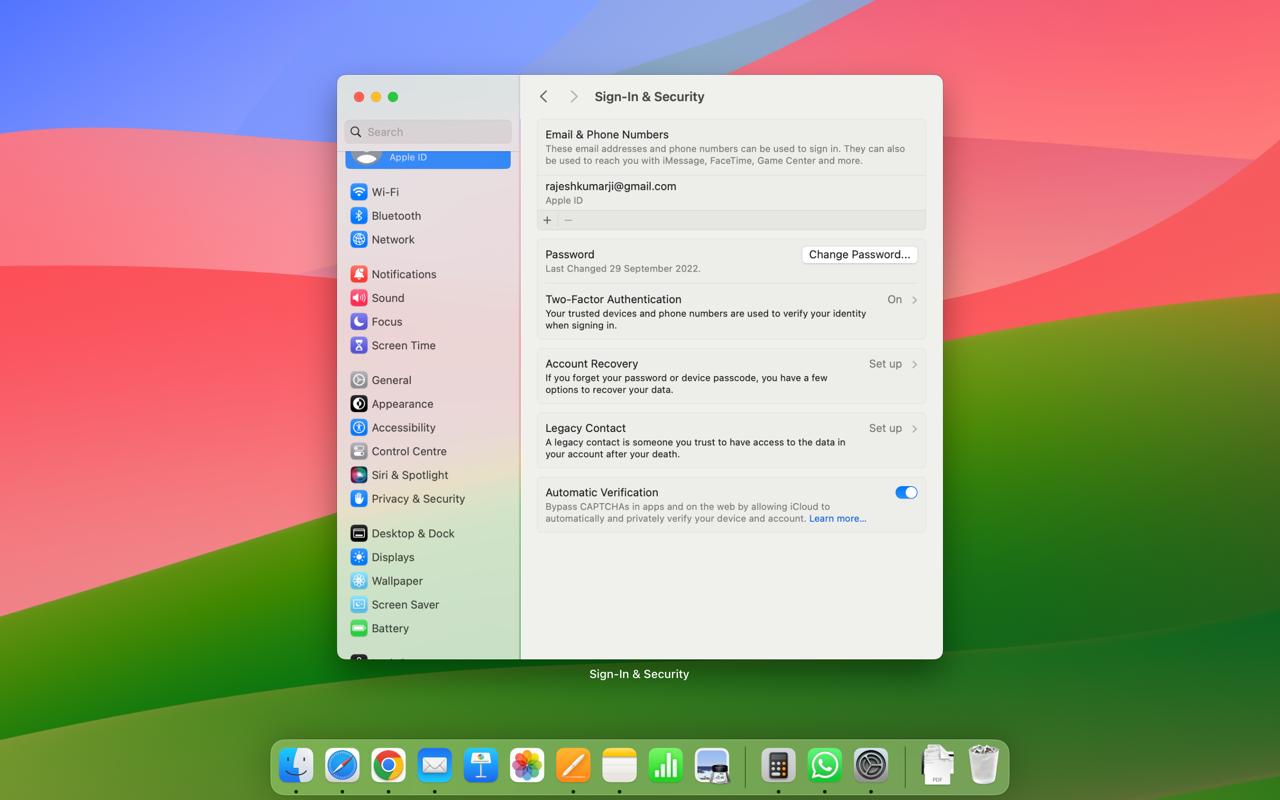Viewport: 1280px width, 800px height.
Task: Expand Account Recovery Set up chevron
Action: tap(914, 364)
